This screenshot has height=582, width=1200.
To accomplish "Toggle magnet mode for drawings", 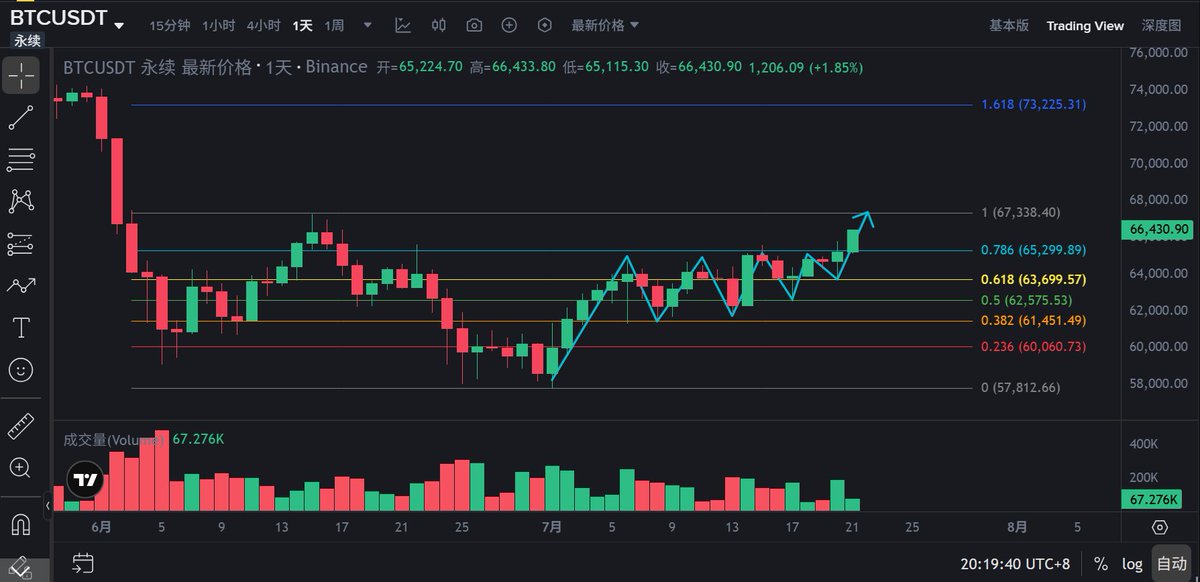I will [x=20, y=523].
